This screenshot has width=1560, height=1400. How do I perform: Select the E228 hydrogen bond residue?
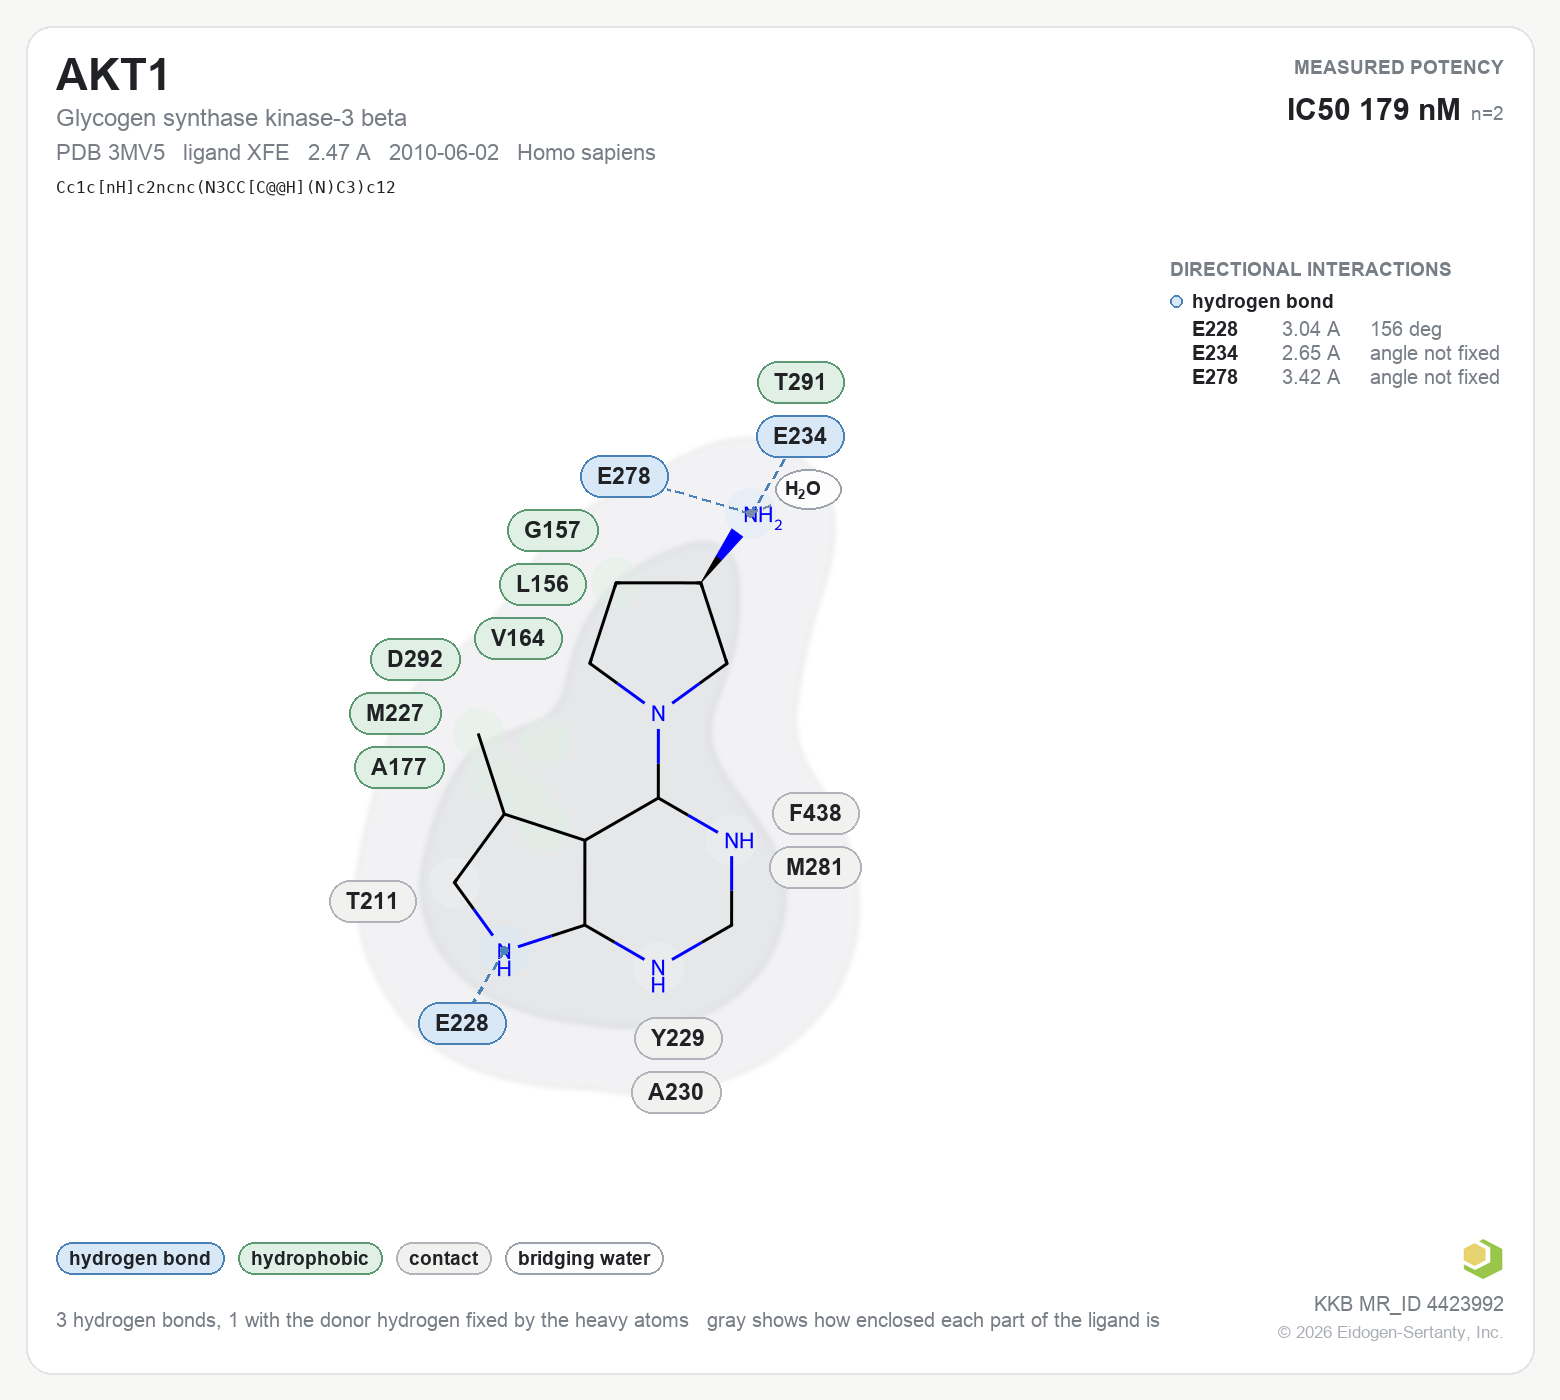(x=463, y=1023)
